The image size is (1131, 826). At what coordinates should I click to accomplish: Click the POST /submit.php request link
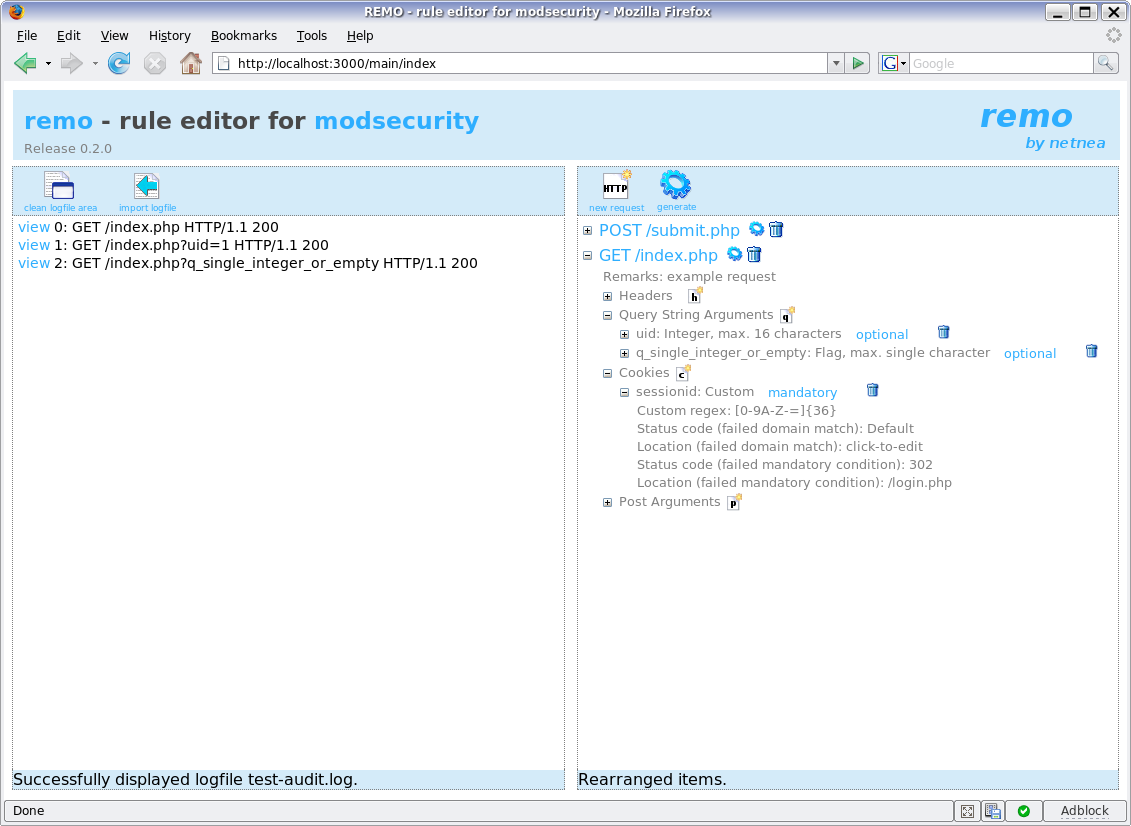tap(669, 230)
